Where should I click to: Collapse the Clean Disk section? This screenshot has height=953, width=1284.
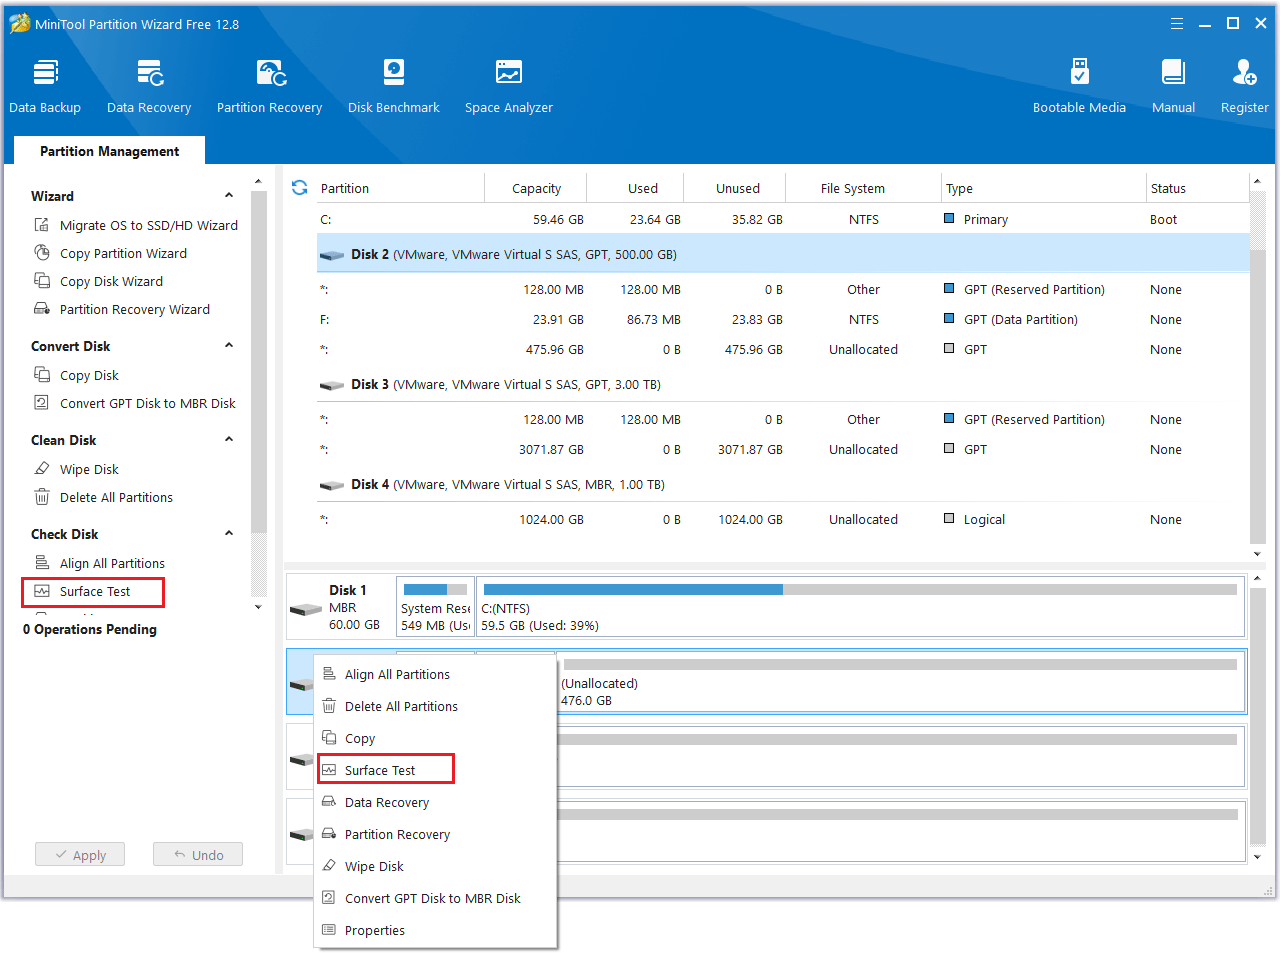click(x=229, y=440)
